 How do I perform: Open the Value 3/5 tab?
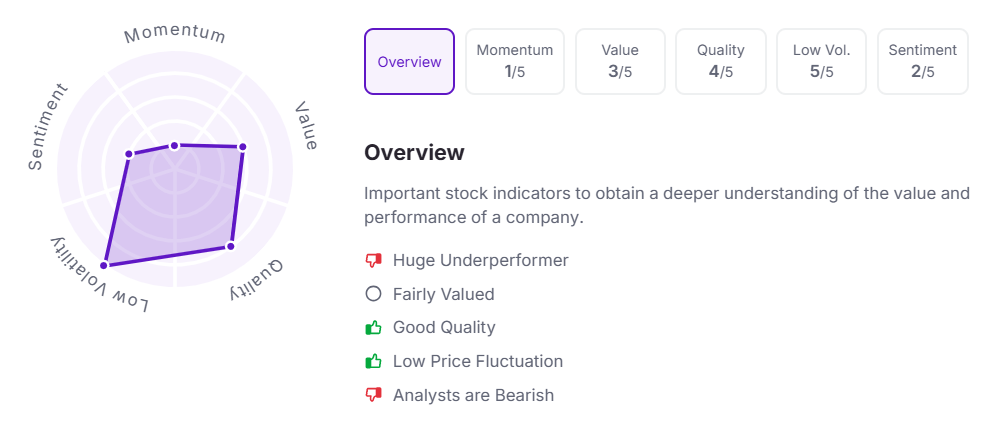pyautogui.click(x=620, y=62)
